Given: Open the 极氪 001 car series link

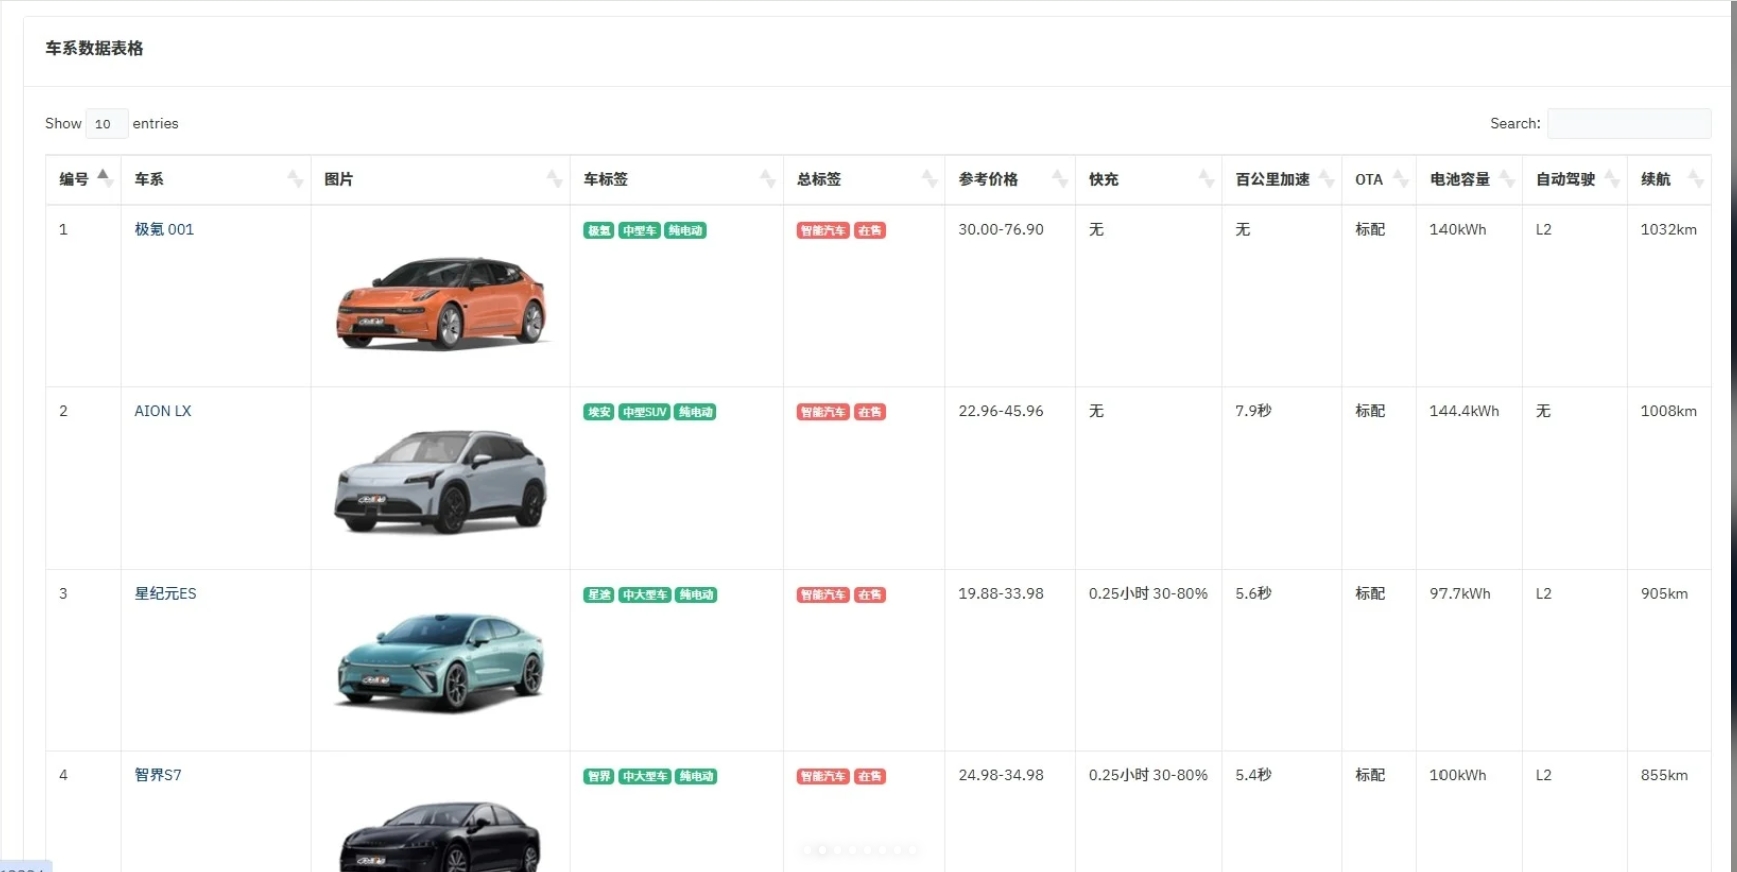Looking at the screenshot, I should click(x=164, y=229).
